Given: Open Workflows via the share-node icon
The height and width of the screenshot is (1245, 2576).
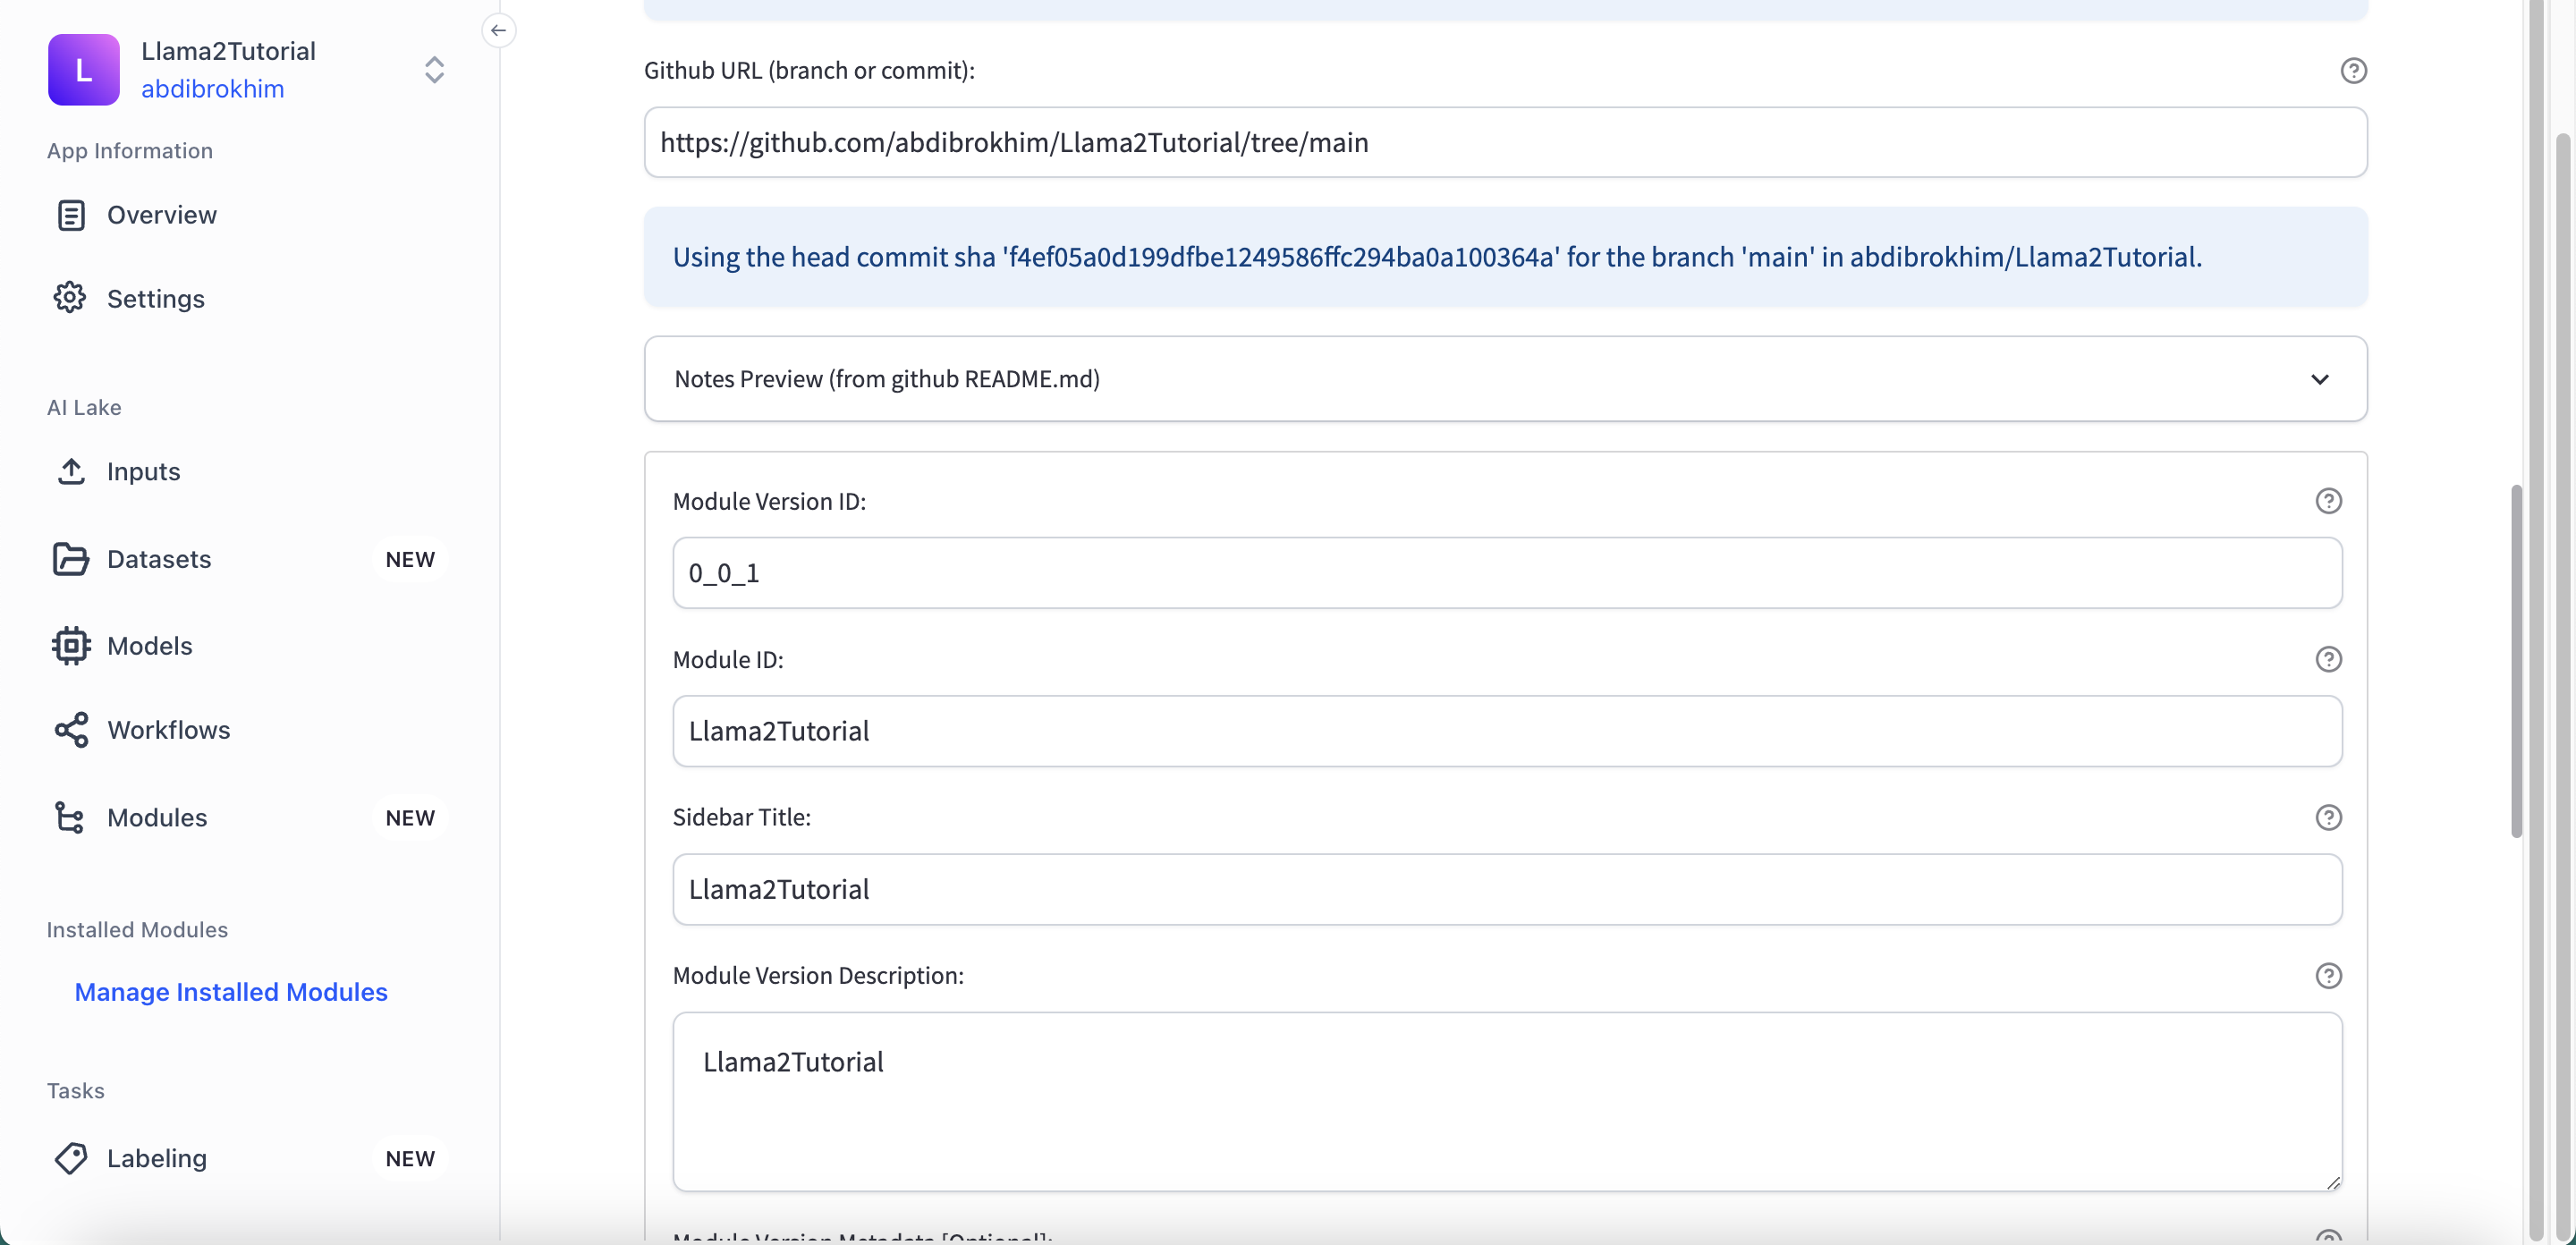Looking at the screenshot, I should pyautogui.click(x=71, y=730).
